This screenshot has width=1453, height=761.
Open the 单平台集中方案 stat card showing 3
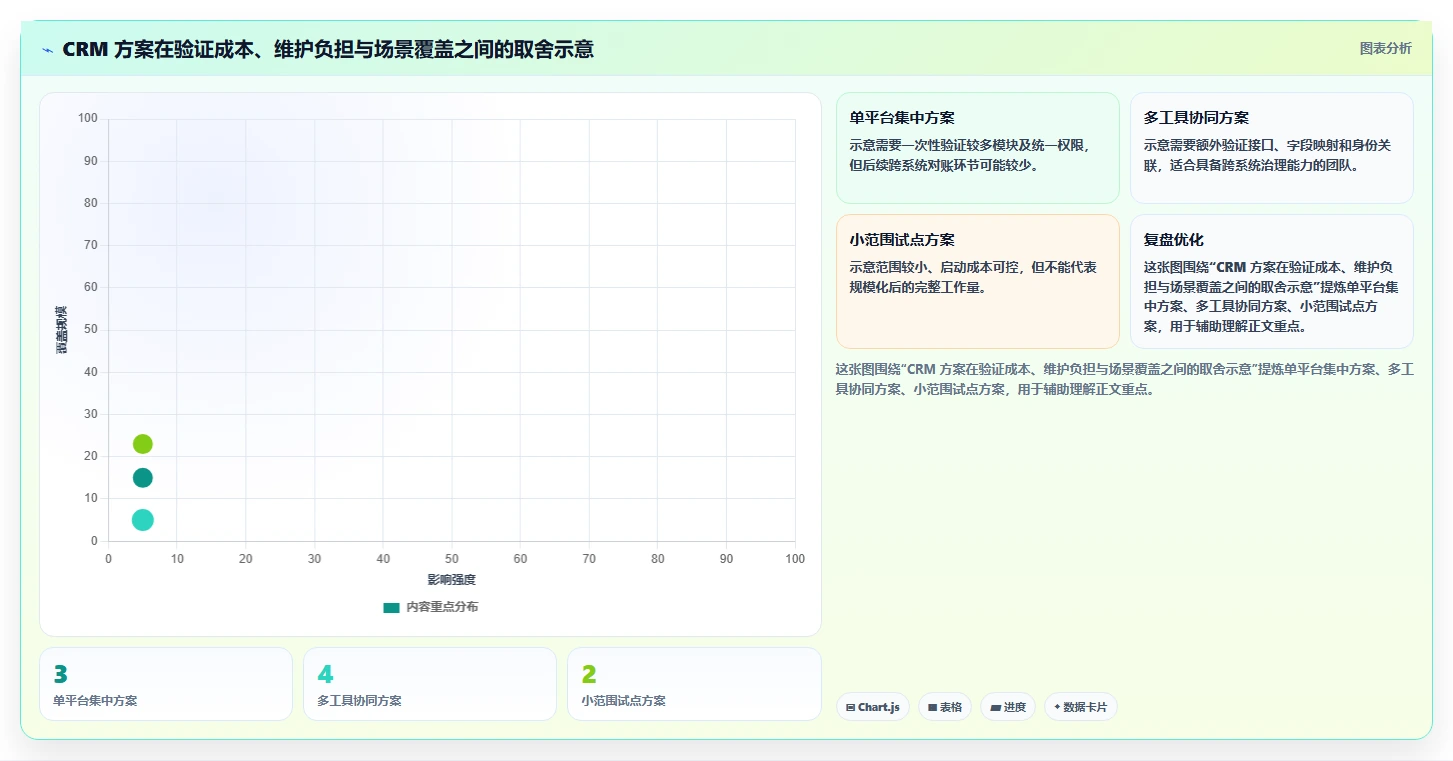pyautogui.click(x=166, y=684)
